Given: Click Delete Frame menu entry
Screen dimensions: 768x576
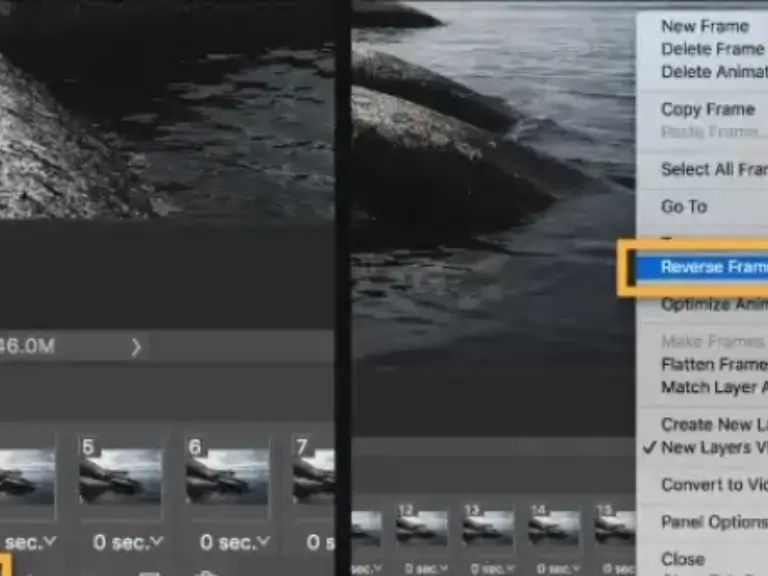Looking at the screenshot, I should click(711, 49).
